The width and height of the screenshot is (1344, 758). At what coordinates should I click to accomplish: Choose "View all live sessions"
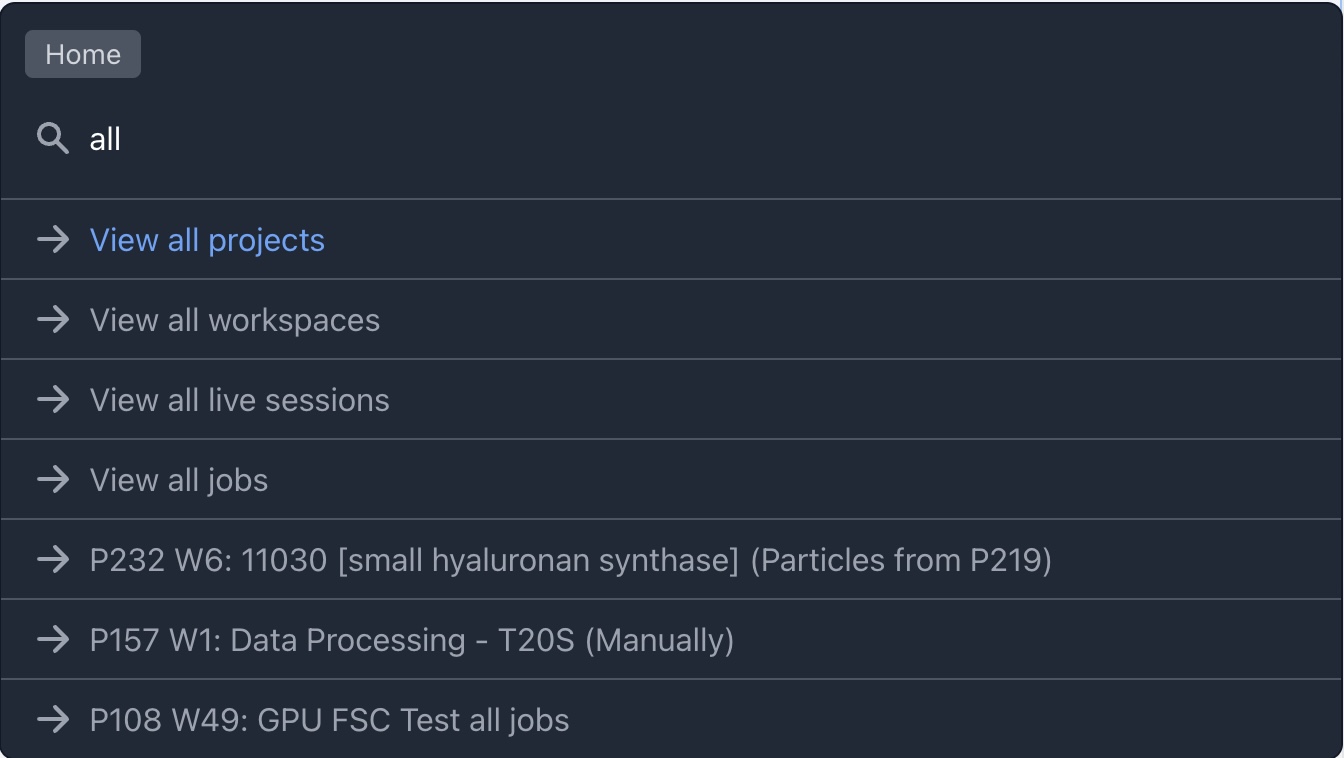(x=240, y=400)
